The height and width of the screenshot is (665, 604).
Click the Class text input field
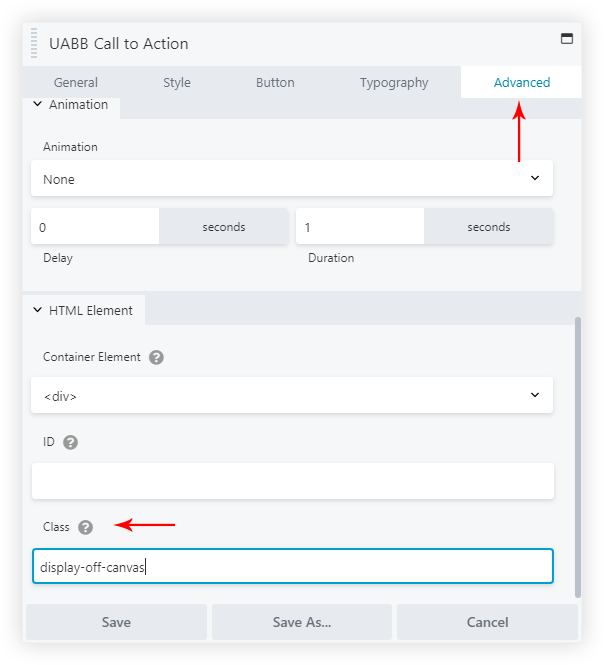coord(292,567)
